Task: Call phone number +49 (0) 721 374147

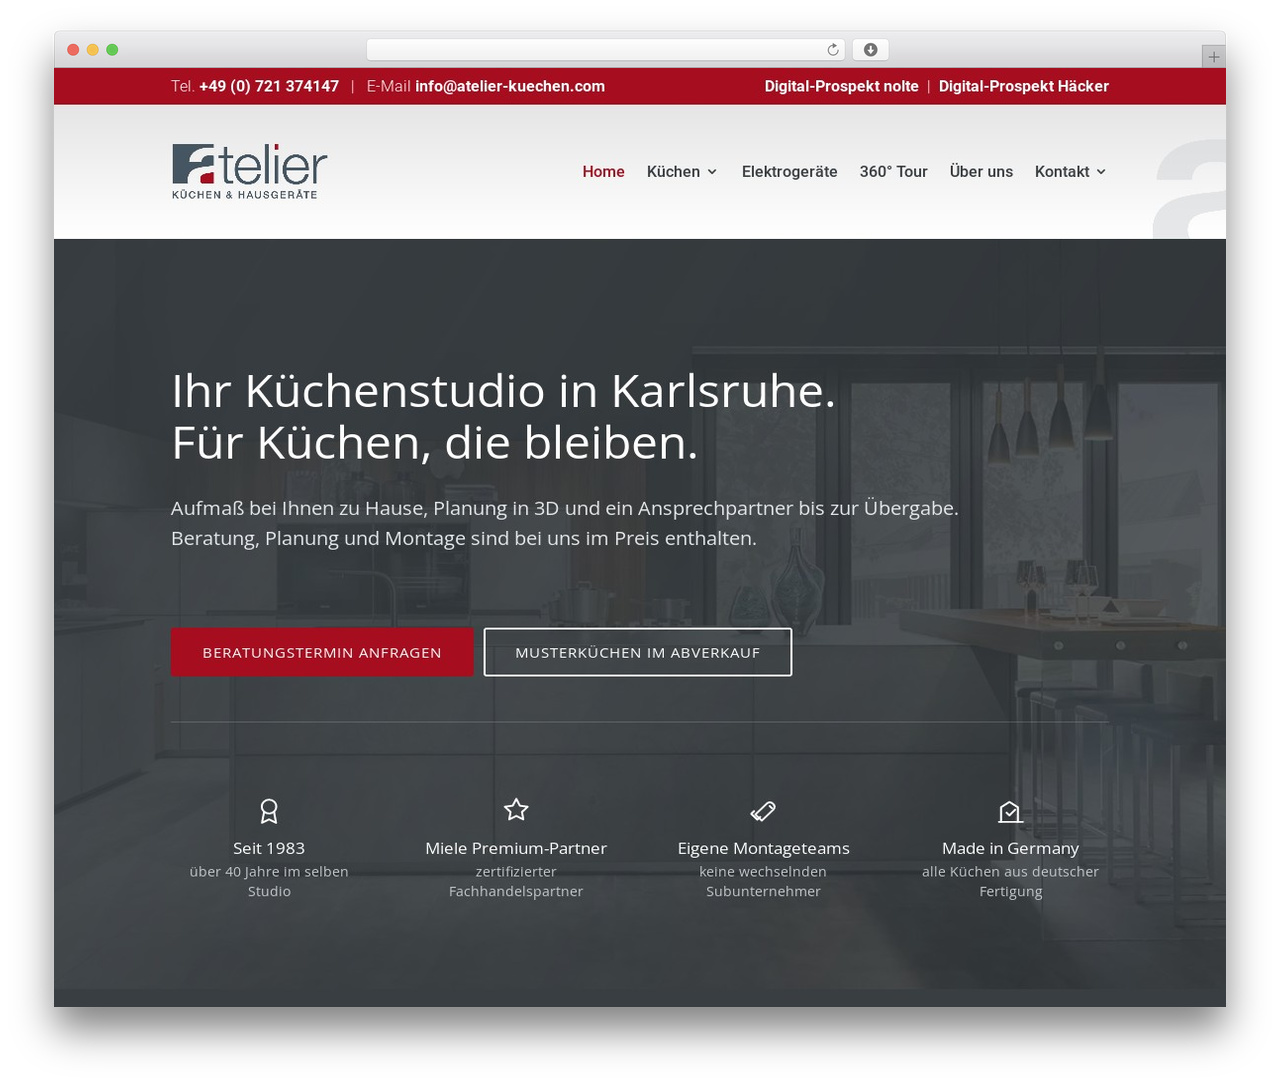Action: point(269,86)
